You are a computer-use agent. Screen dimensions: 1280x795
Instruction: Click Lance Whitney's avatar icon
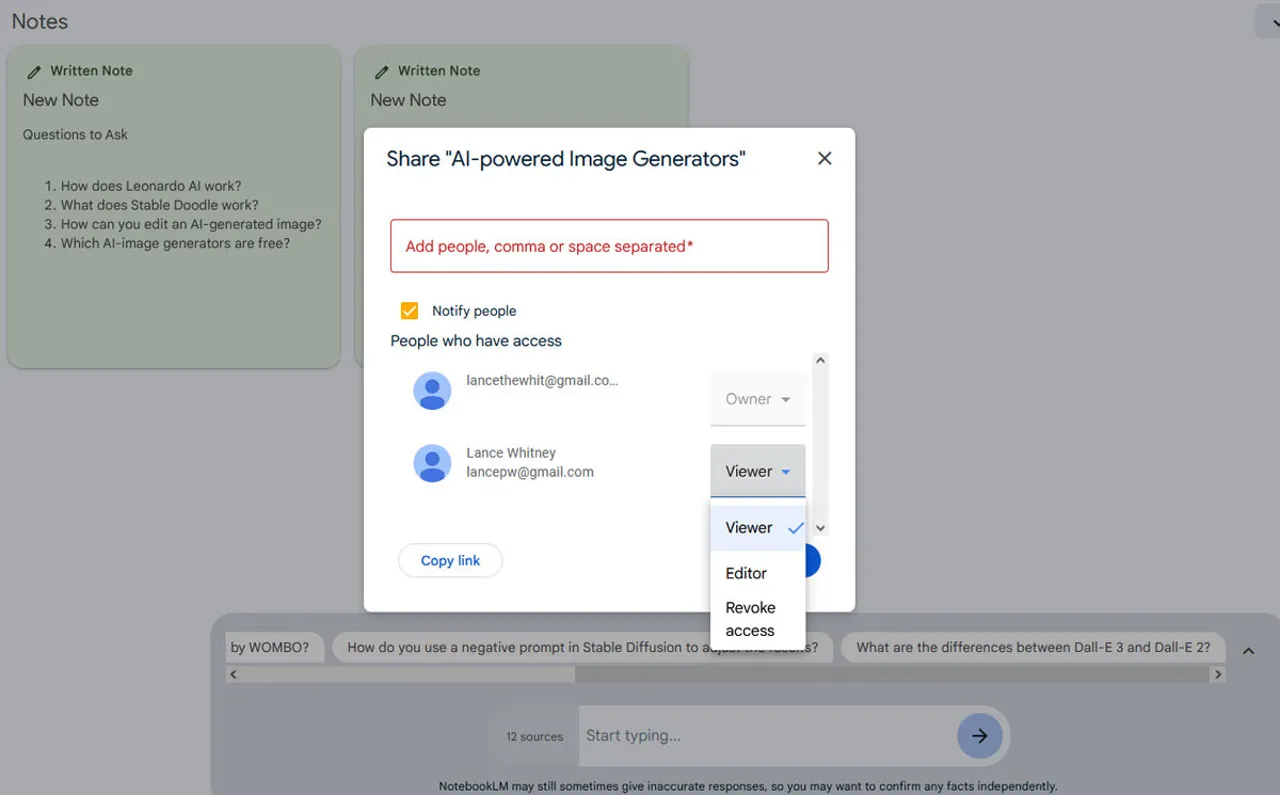point(432,463)
